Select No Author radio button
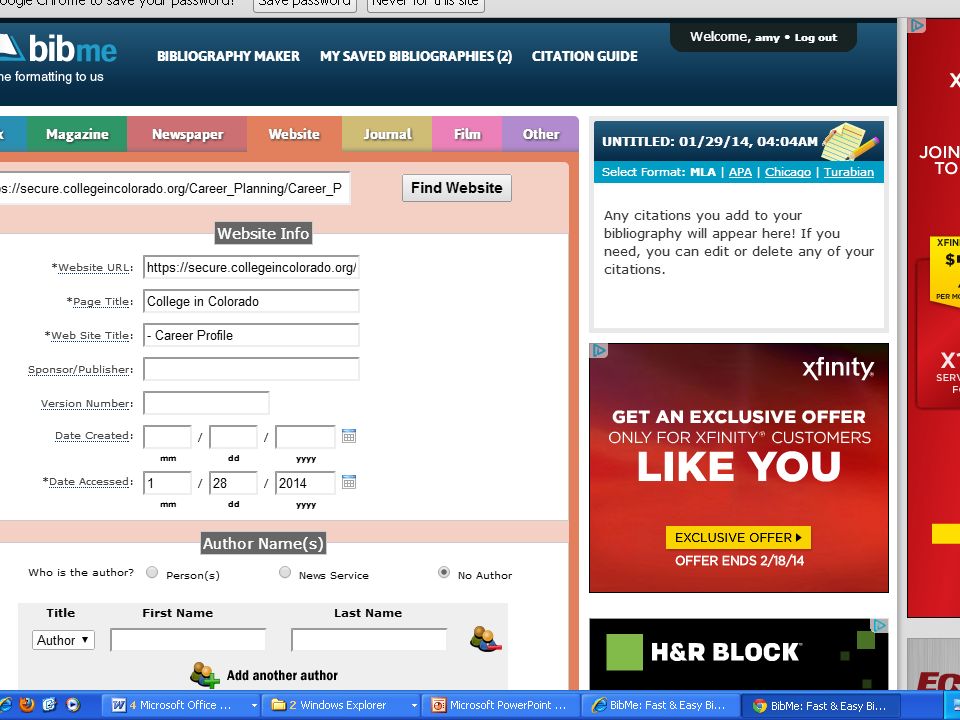The image size is (960, 720). (x=444, y=572)
